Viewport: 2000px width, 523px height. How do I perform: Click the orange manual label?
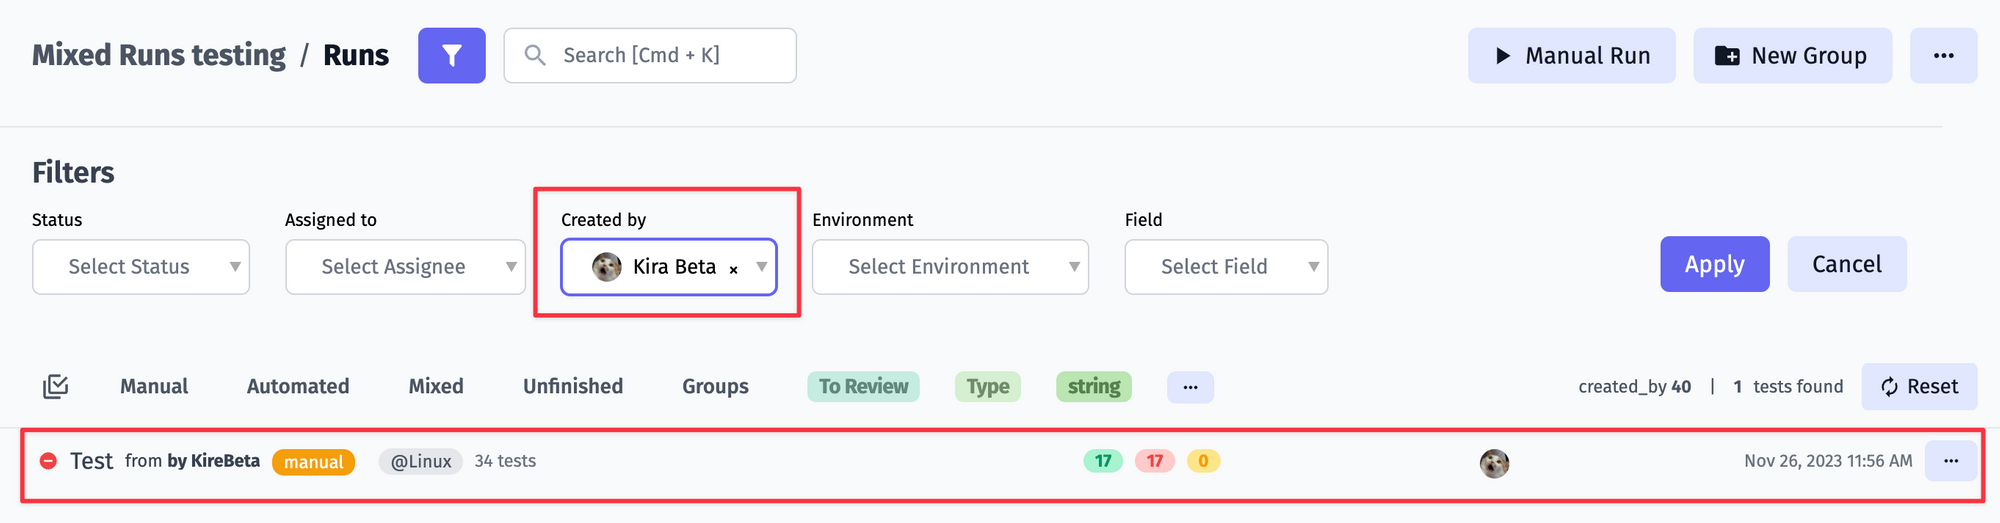coord(313,462)
